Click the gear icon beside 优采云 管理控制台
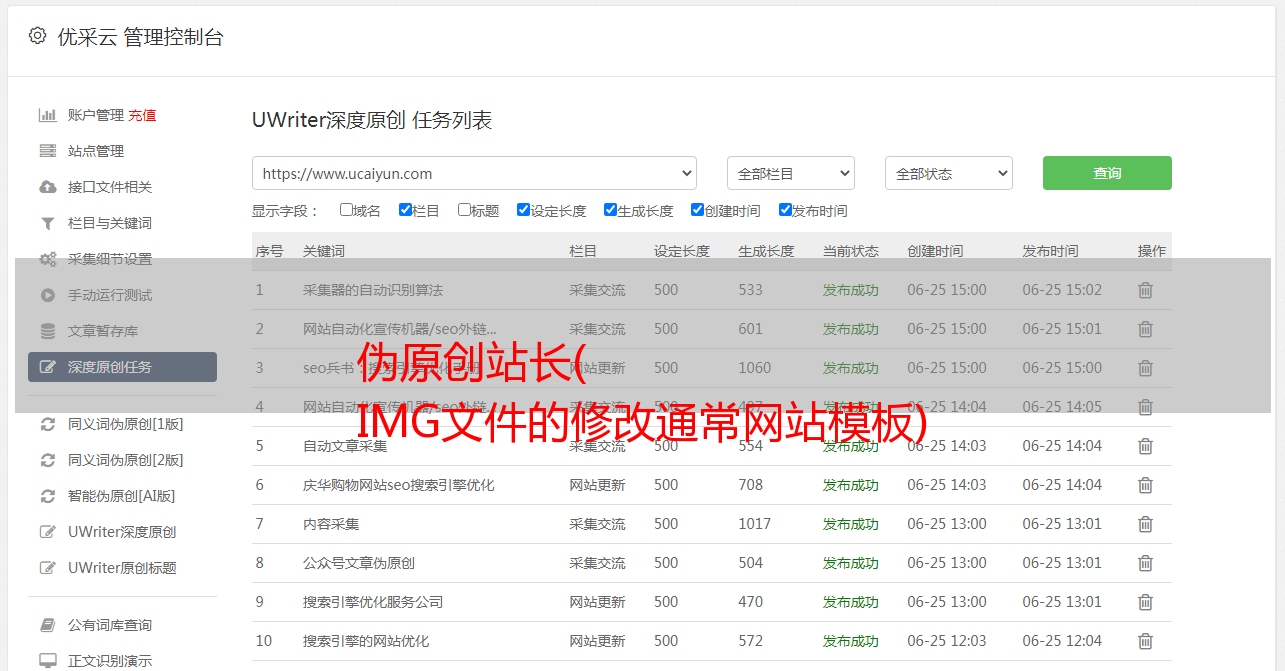The height and width of the screenshot is (671, 1285). [37, 36]
